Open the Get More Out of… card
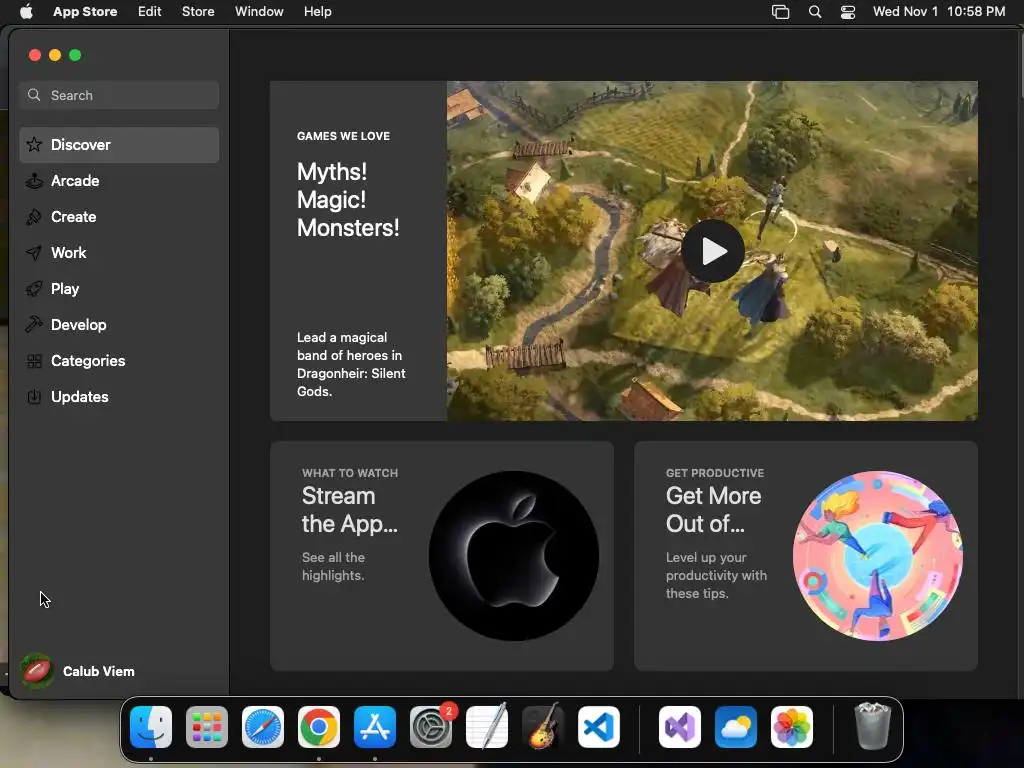This screenshot has width=1024, height=768. point(806,556)
